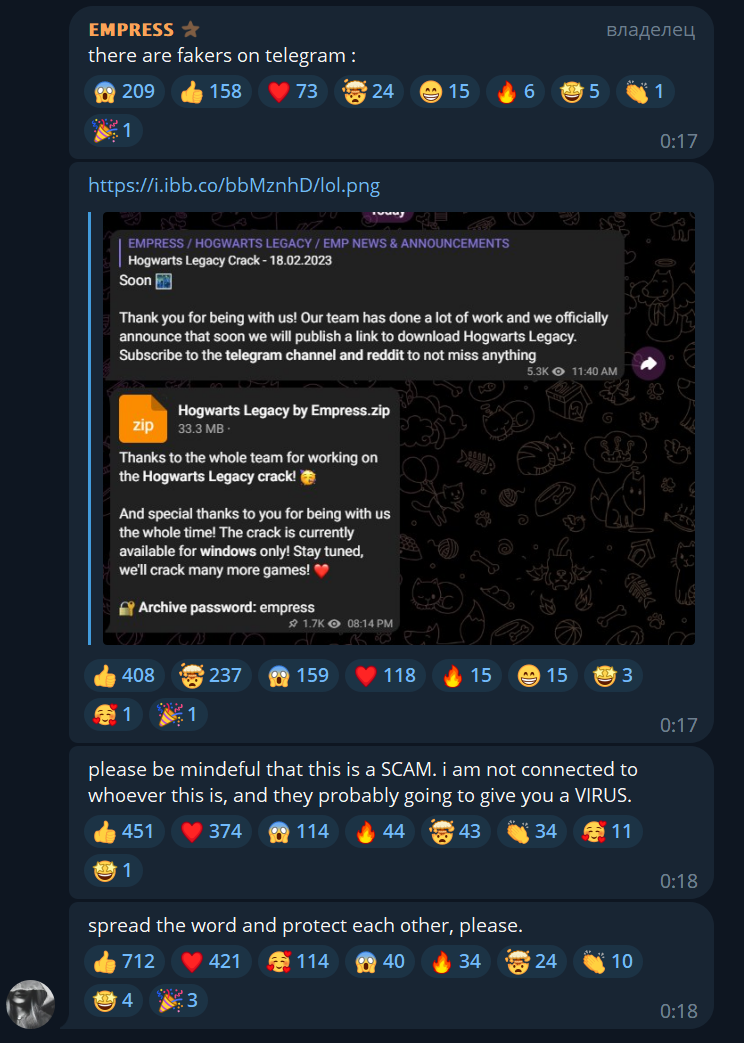Screen dimensions: 744x1043
Task: Click the fire reaction showing 6
Action: click(516, 91)
